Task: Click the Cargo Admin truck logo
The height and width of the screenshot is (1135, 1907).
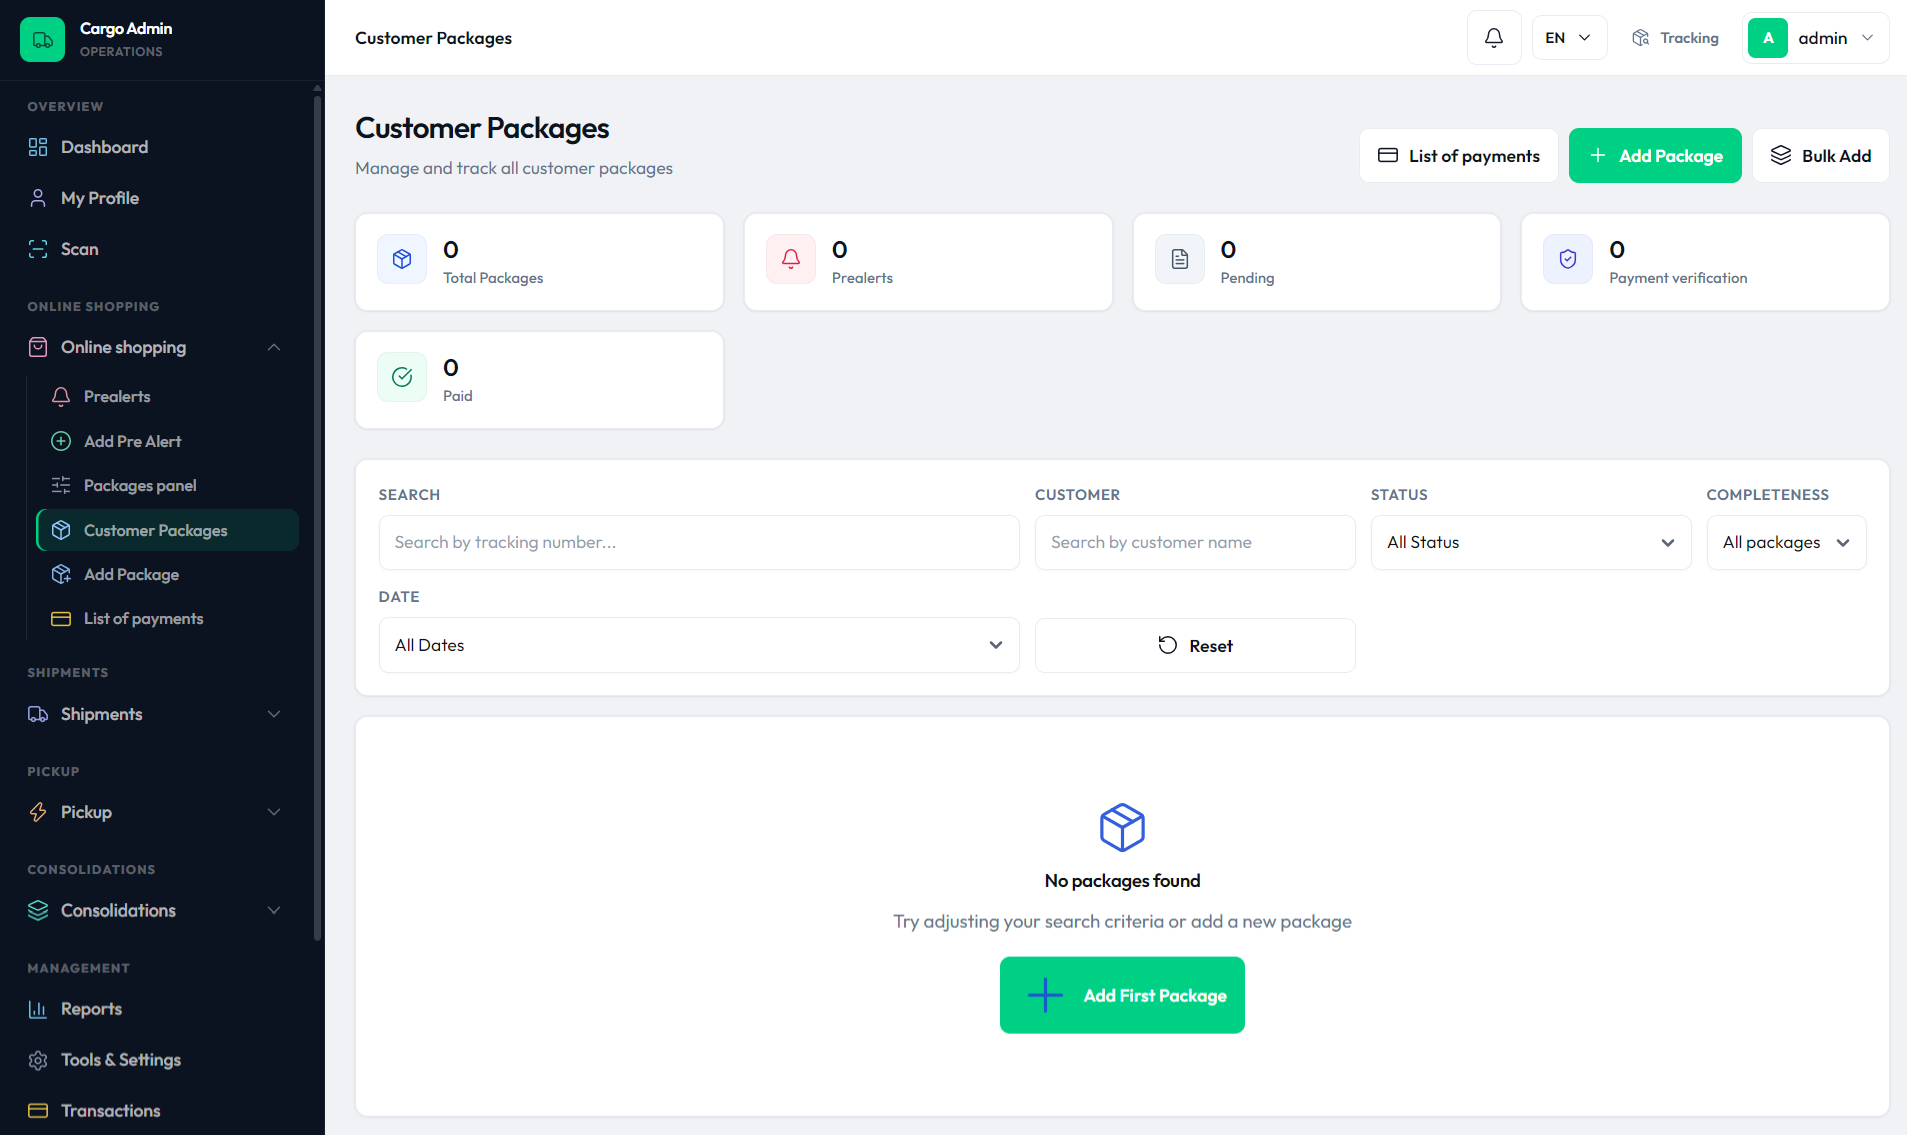Action: click(x=42, y=39)
